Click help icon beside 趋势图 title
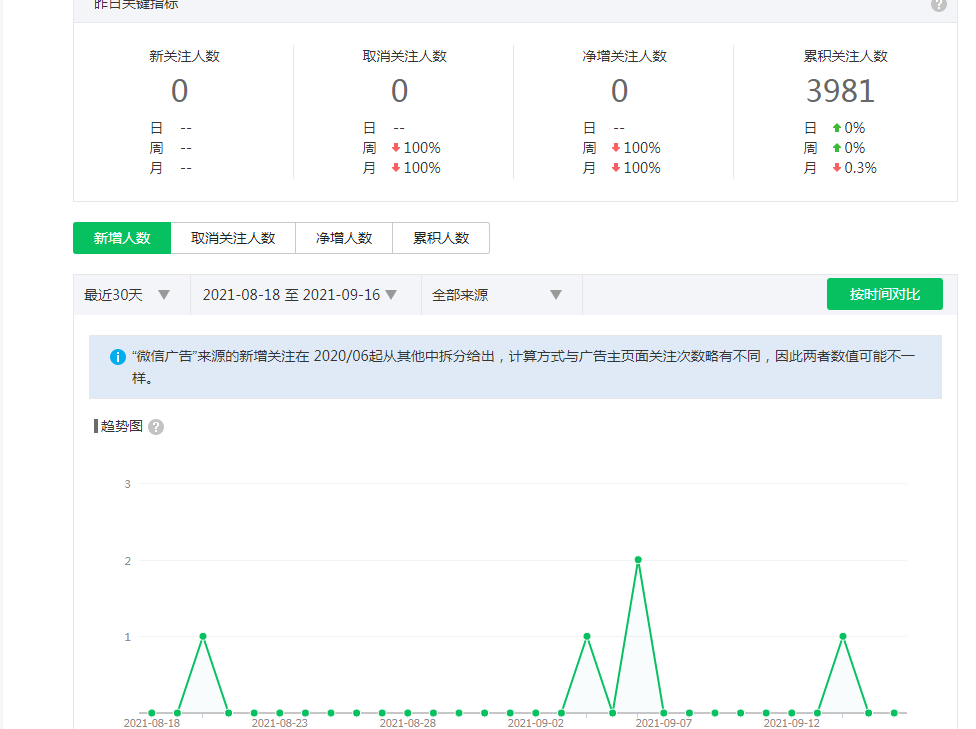Viewport: 976px width, 729px height. click(156, 427)
